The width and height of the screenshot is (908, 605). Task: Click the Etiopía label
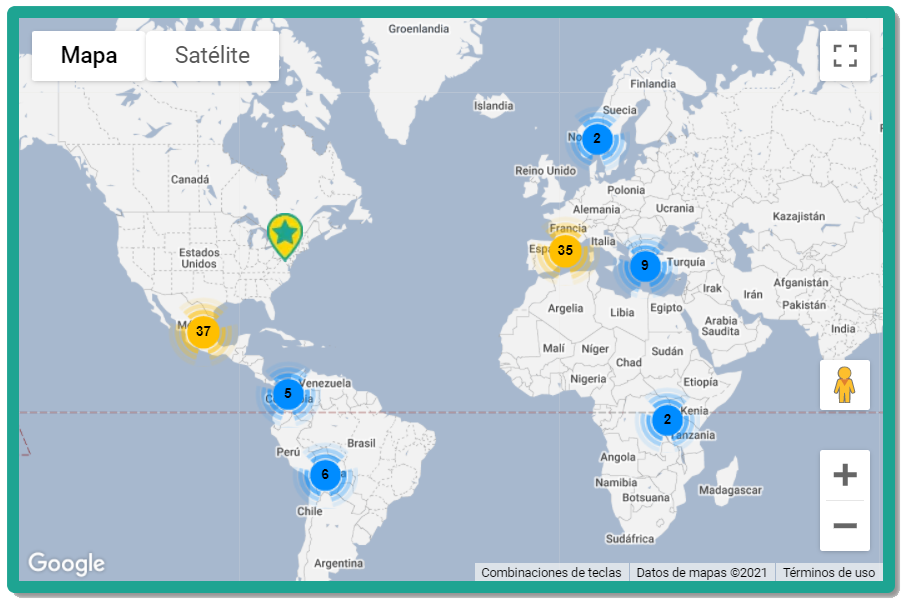click(x=700, y=382)
